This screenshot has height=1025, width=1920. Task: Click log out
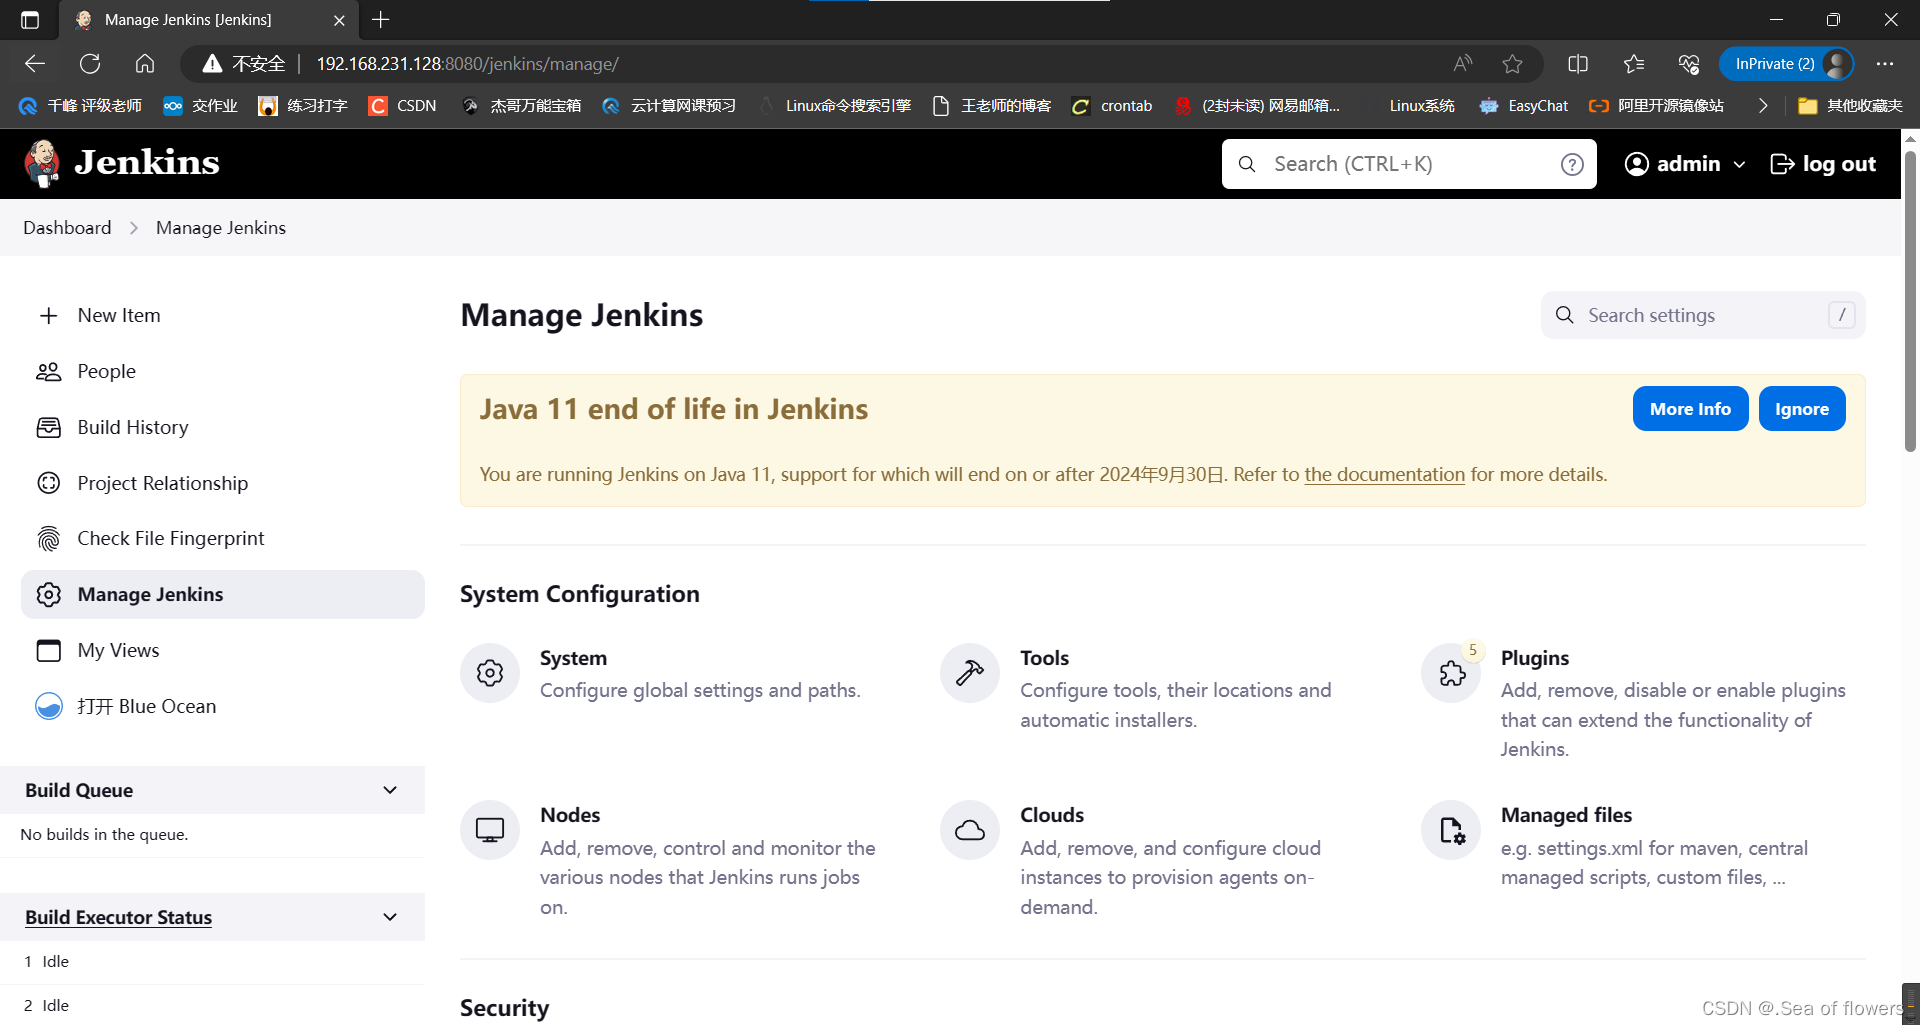coord(1823,164)
